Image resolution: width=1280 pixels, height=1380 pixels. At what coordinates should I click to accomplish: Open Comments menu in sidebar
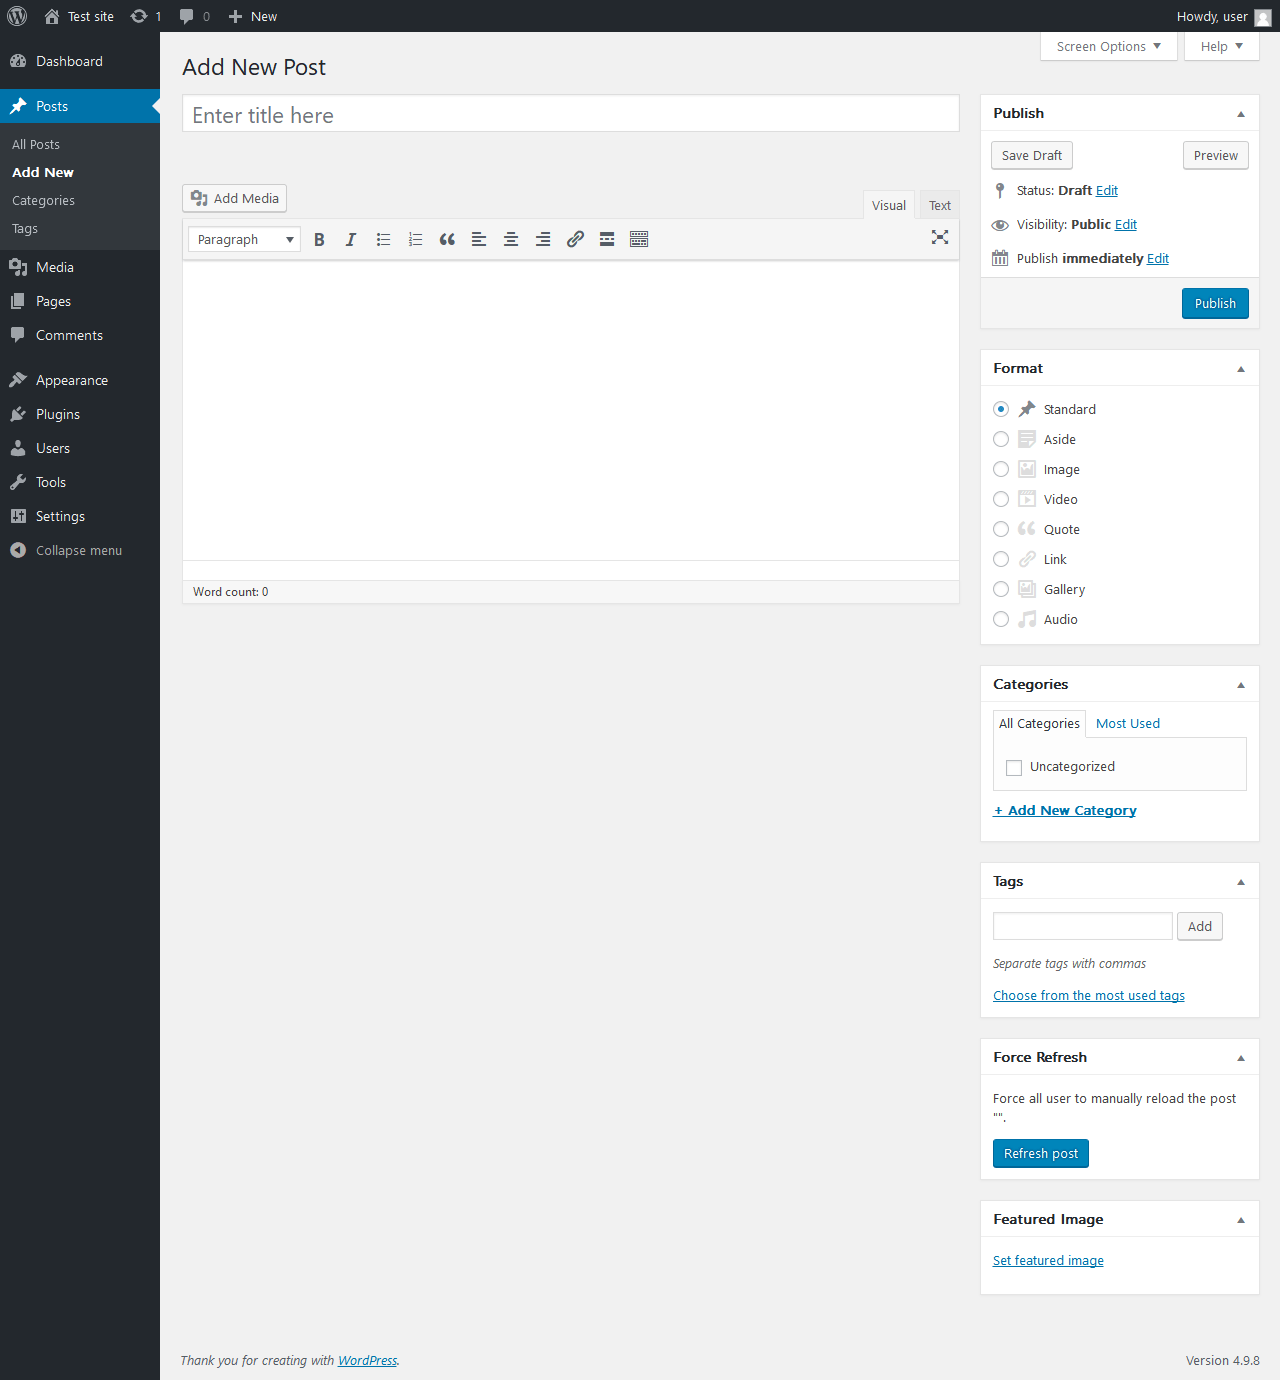point(80,335)
